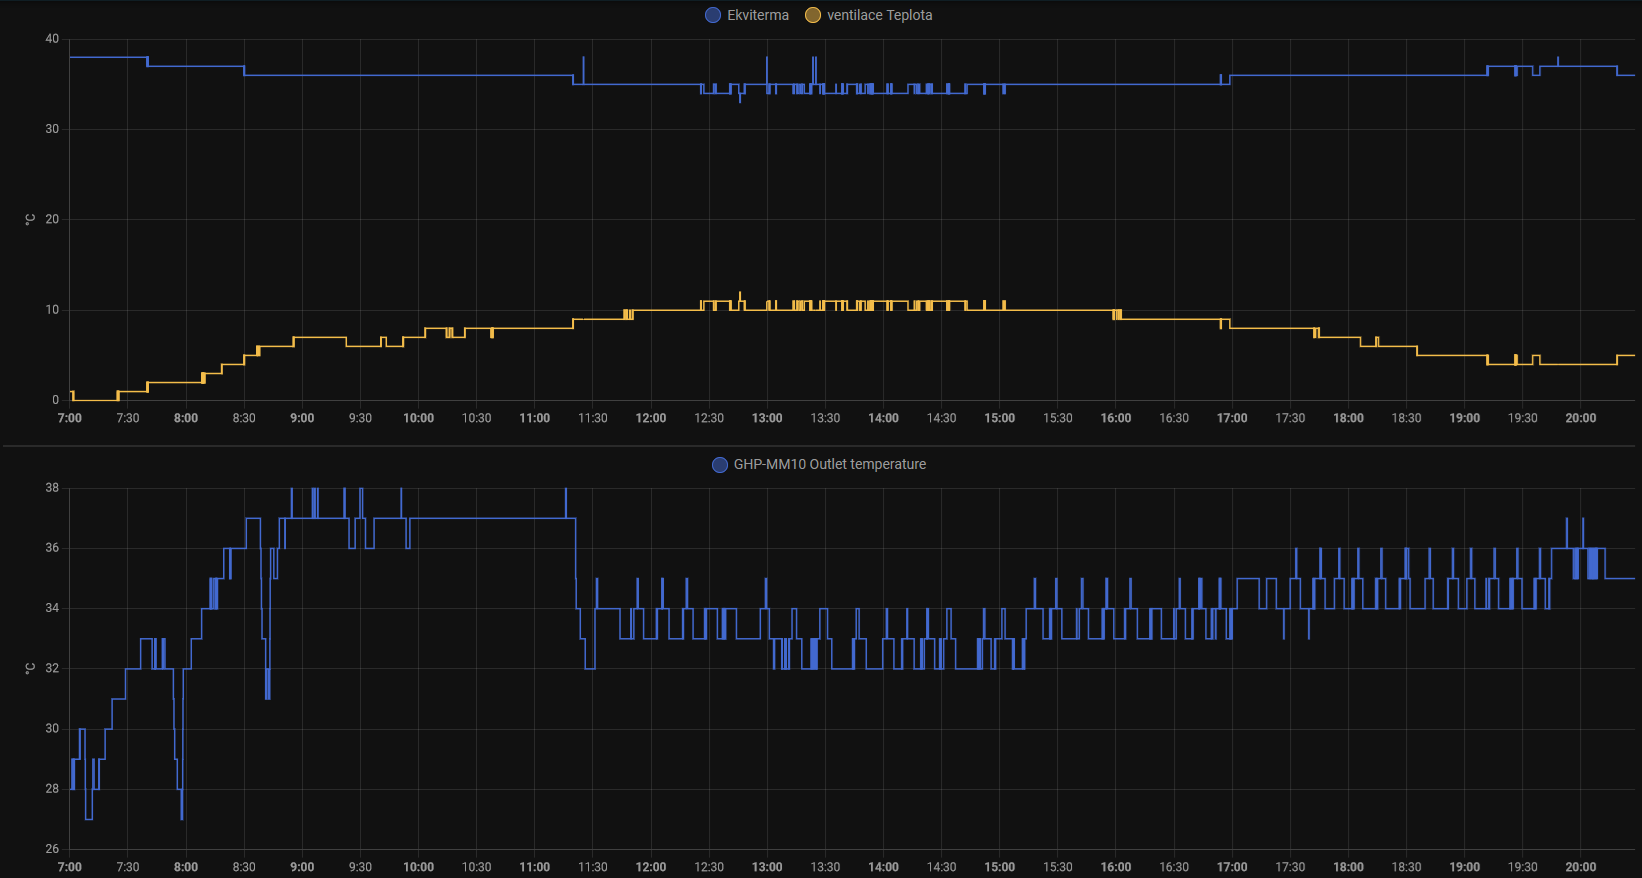Click the °C unit label of Ekviterma chart

tap(30, 219)
